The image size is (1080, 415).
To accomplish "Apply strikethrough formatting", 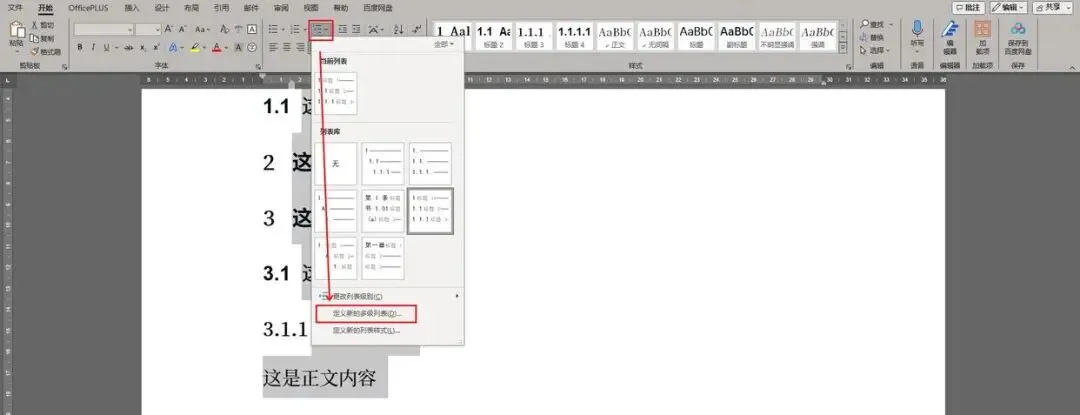I will click(129, 47).
